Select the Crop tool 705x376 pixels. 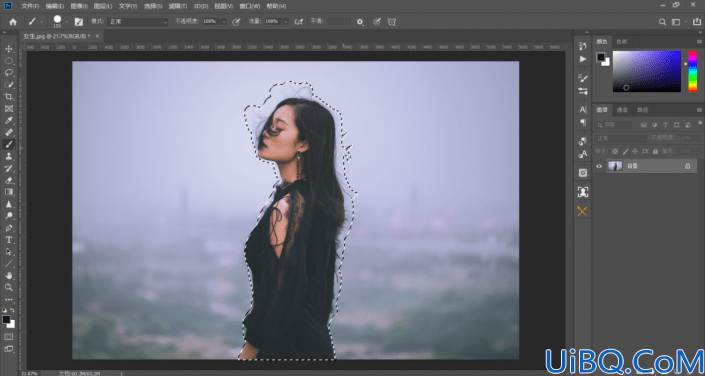tap(9, 96)
